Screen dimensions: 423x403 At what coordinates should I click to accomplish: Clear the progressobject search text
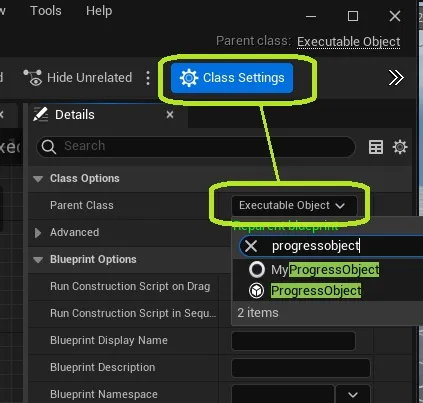[x=251, y=246]
